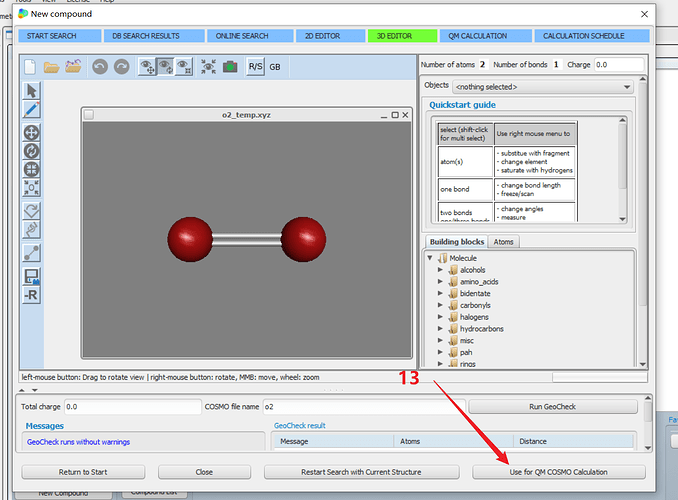Viewport: 678px width, 500px height.
Task: Expand the carbonyls folder
Action: (x=440, y=305)
